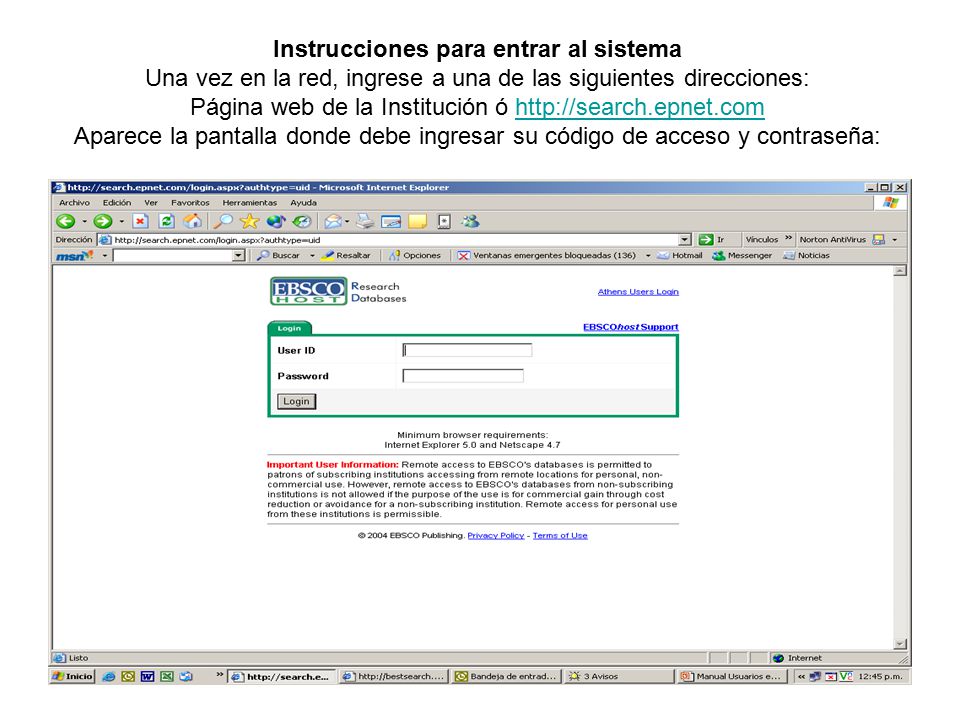Open the MSN logo dropdown arrow
Screen dimensions: 960x720
coord(105,255)
